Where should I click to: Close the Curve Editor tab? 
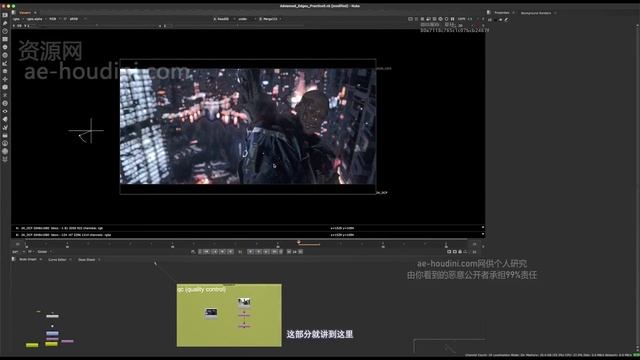point(70,260)
